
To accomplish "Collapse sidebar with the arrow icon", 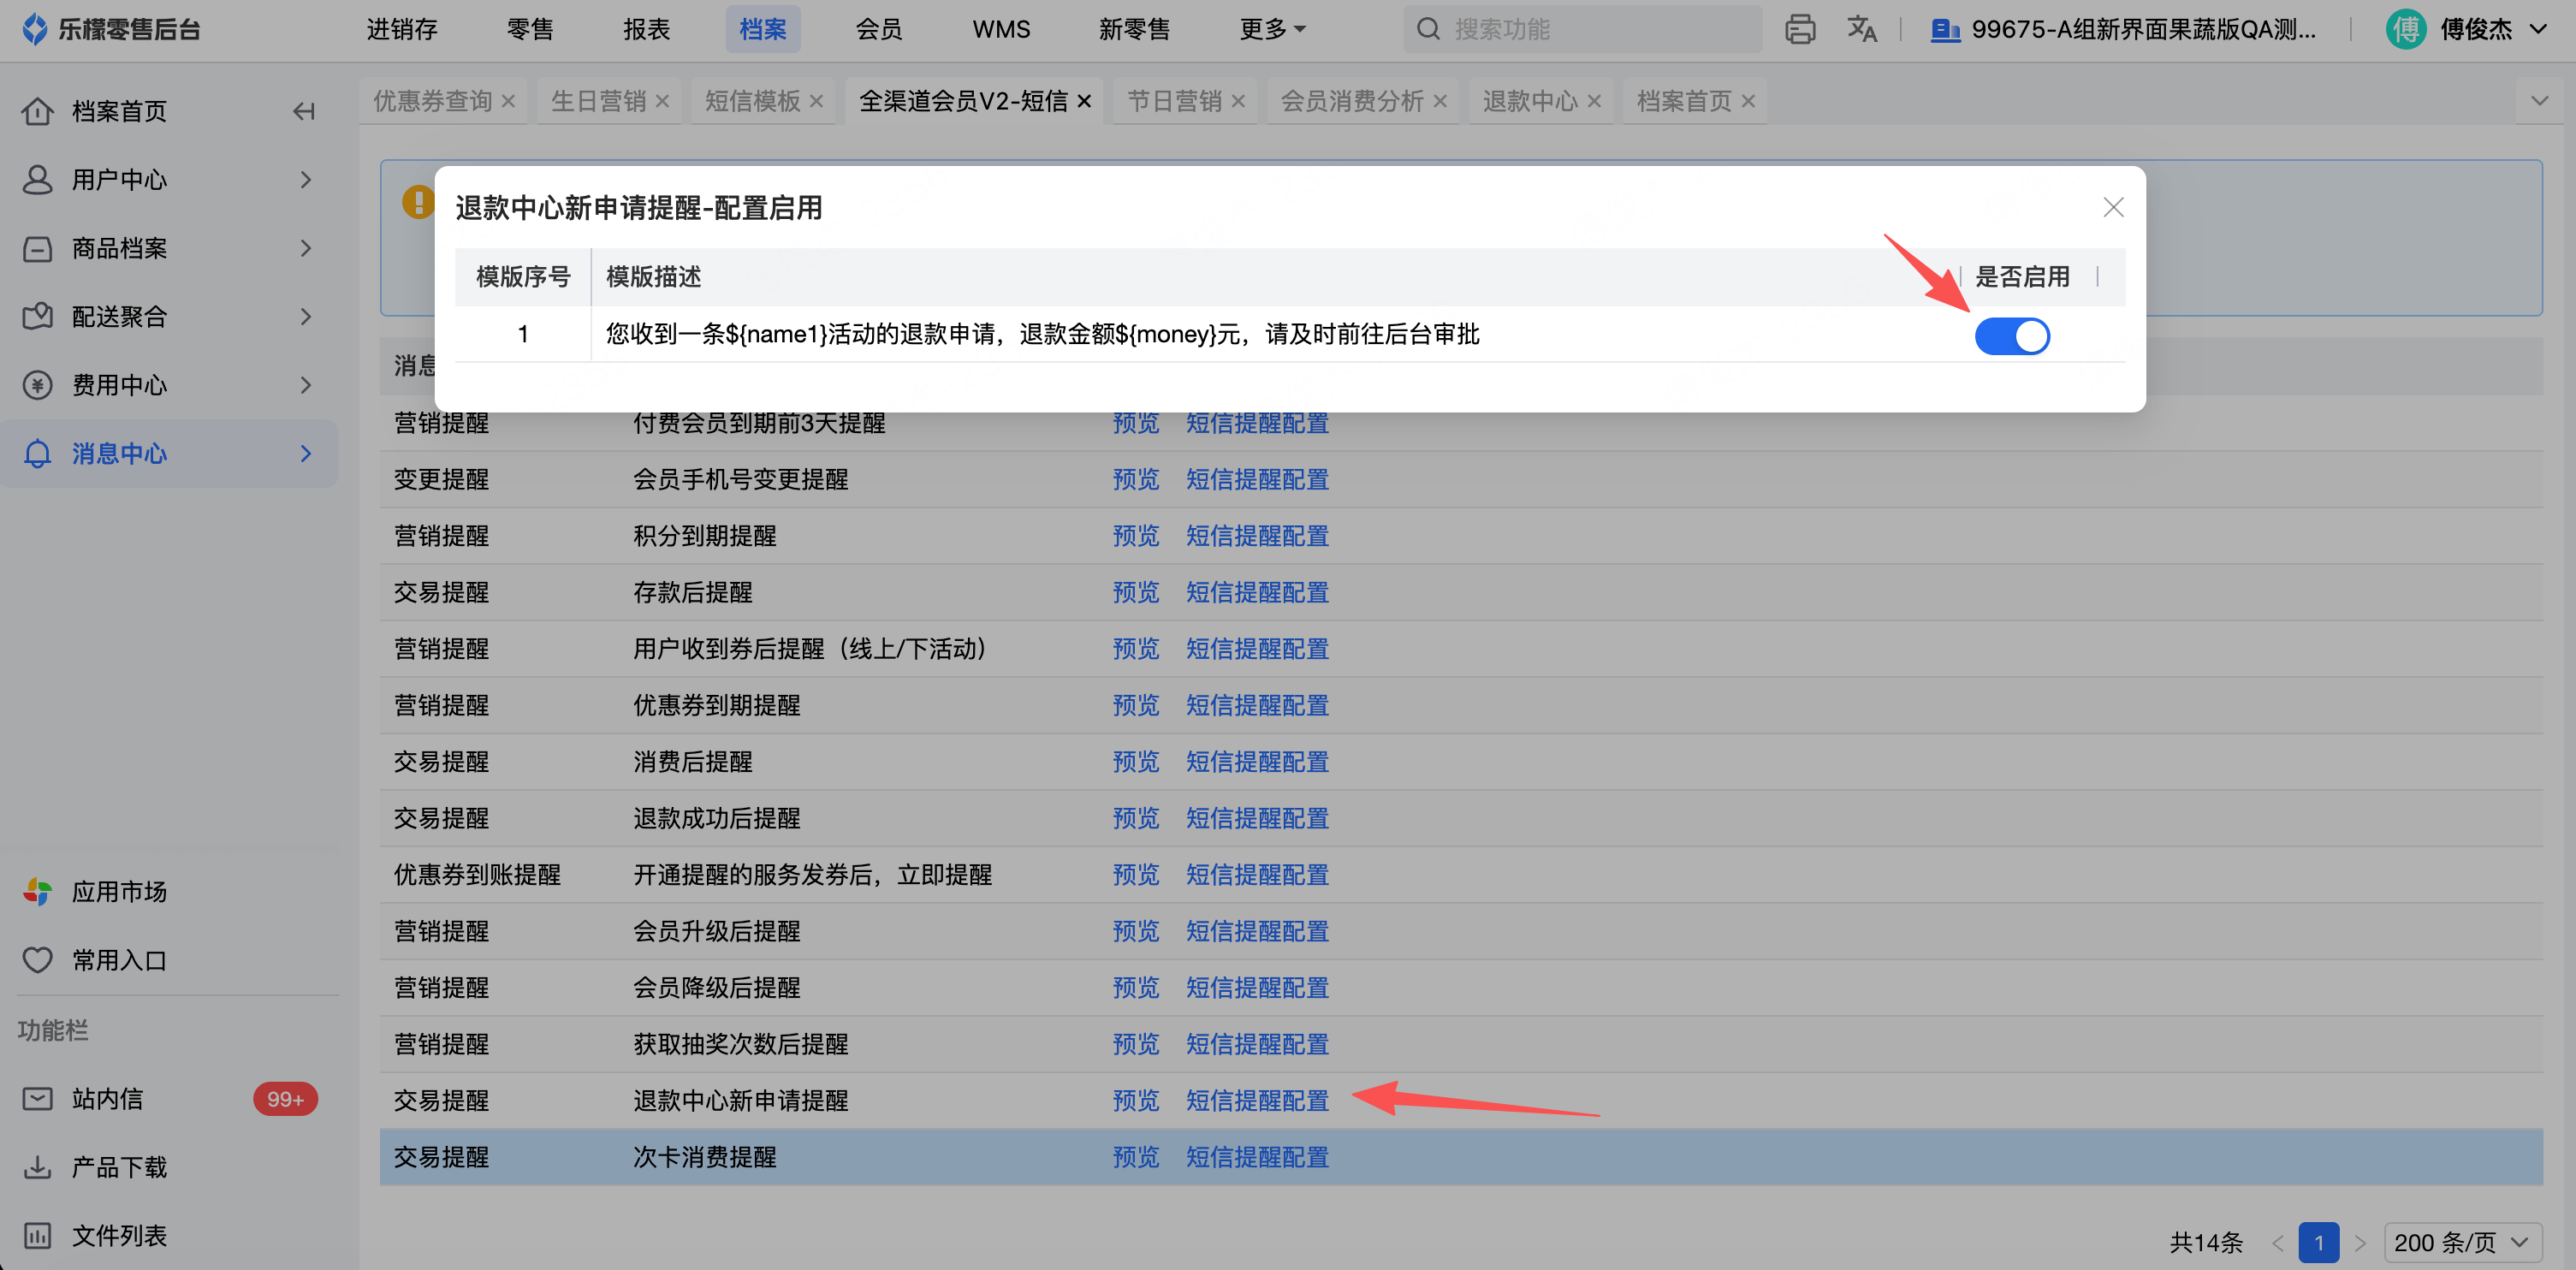I will [x=304, y=111].
